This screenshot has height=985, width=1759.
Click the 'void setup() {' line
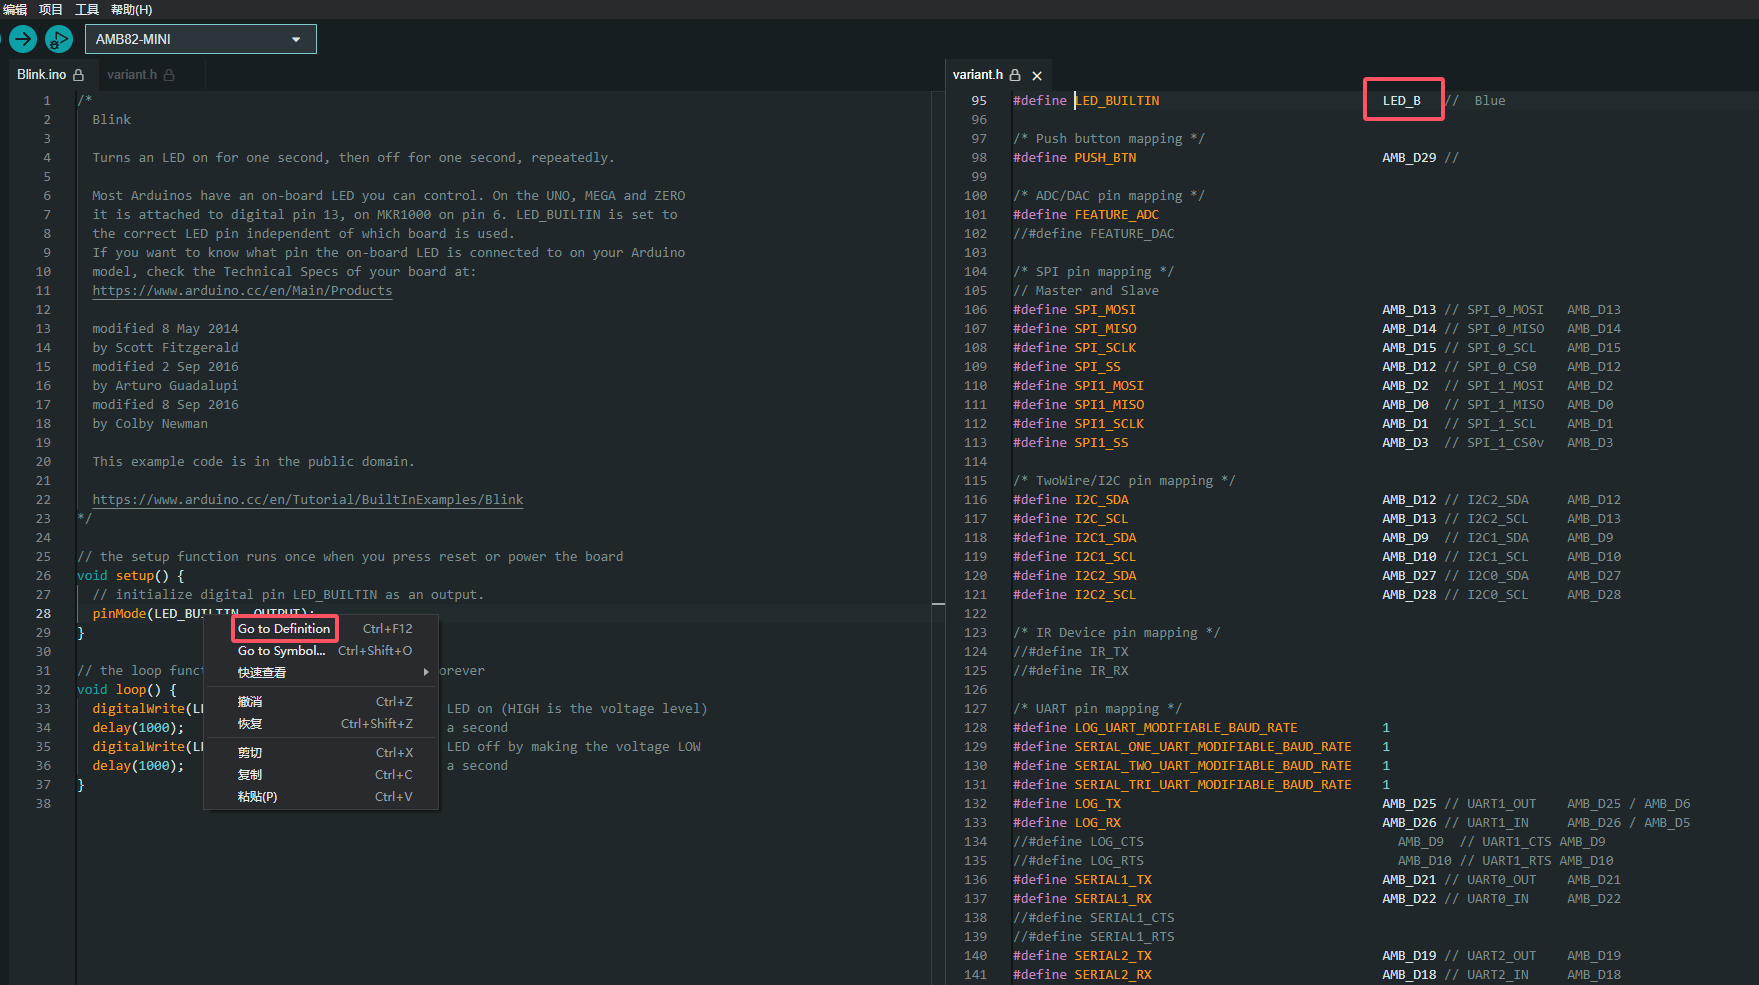[x=131, y=576]
